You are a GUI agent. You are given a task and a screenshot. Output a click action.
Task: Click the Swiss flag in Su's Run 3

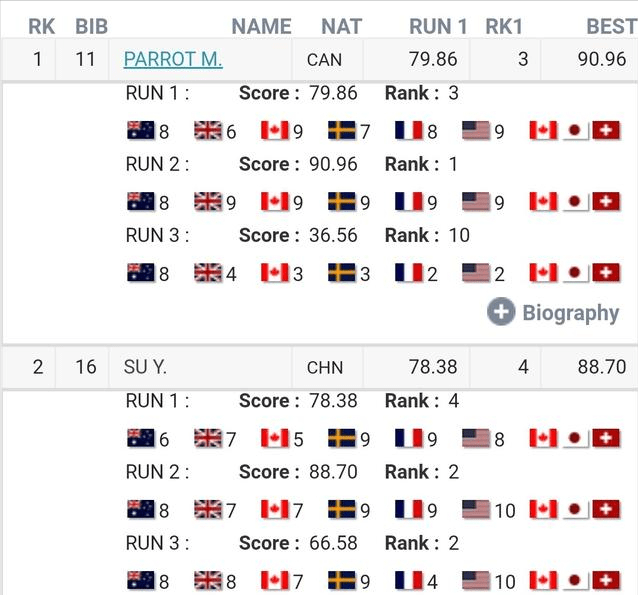pyautogui.click(x=606, y=580)
